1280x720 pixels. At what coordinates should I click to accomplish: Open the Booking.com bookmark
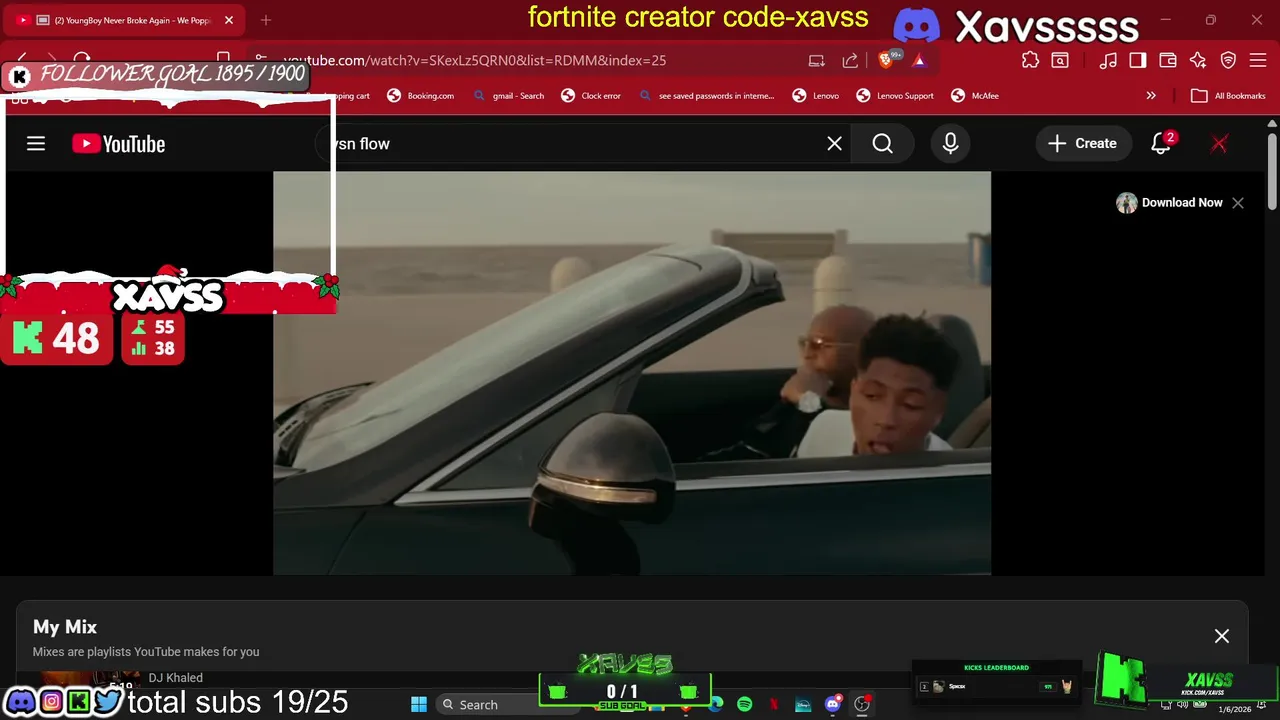pyautogui.click(x=421, y=96)
